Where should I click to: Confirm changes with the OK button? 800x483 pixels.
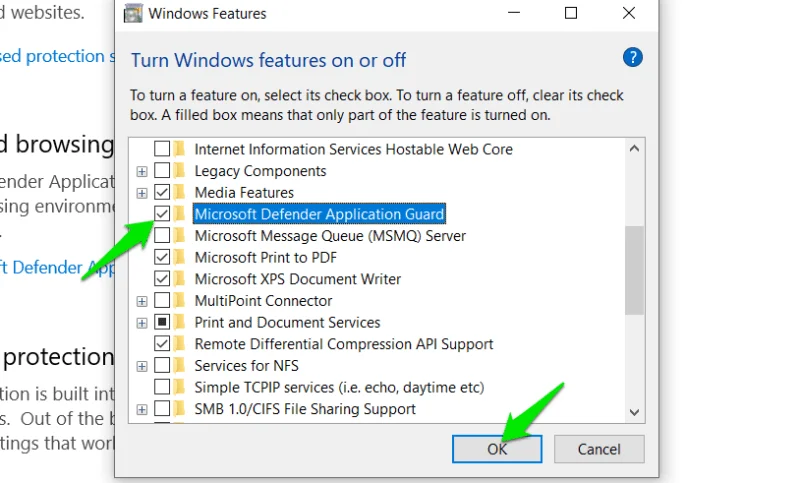[x=497, y=449]
